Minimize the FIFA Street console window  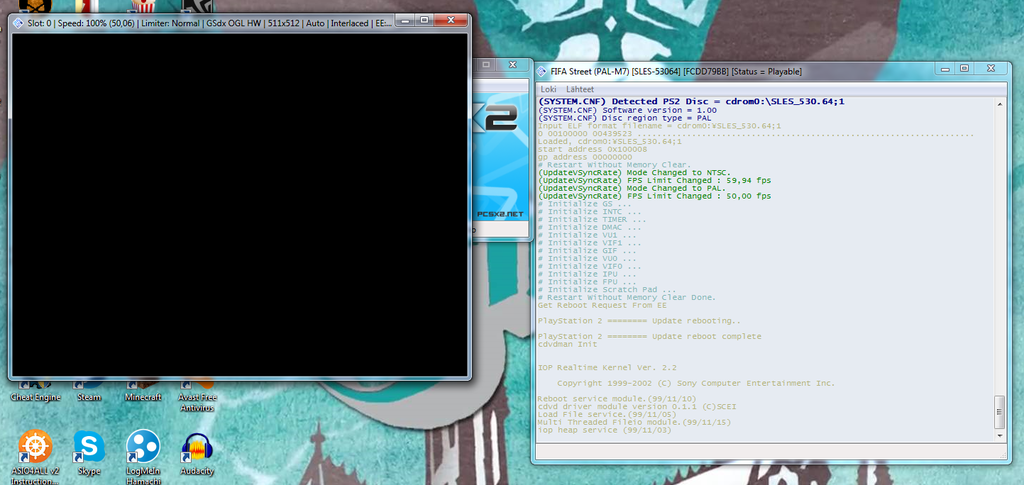click(945, 68)
